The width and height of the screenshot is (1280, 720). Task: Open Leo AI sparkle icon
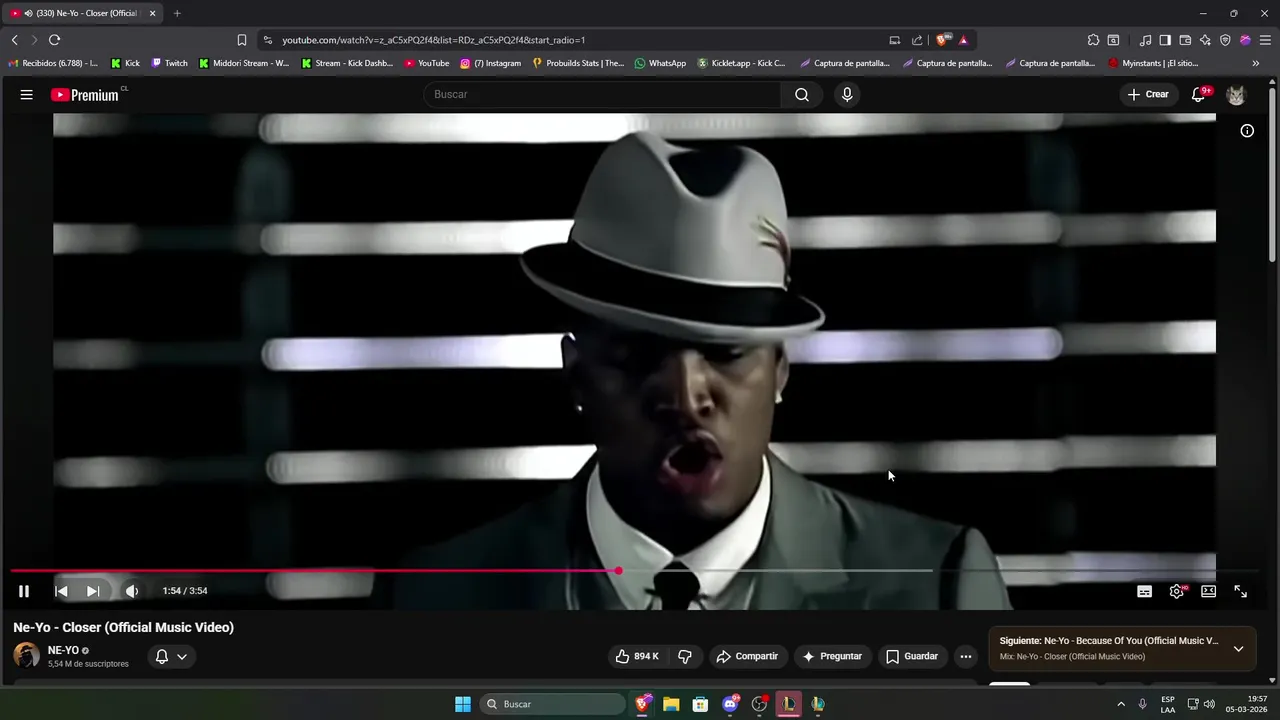tap(1205, 40)
